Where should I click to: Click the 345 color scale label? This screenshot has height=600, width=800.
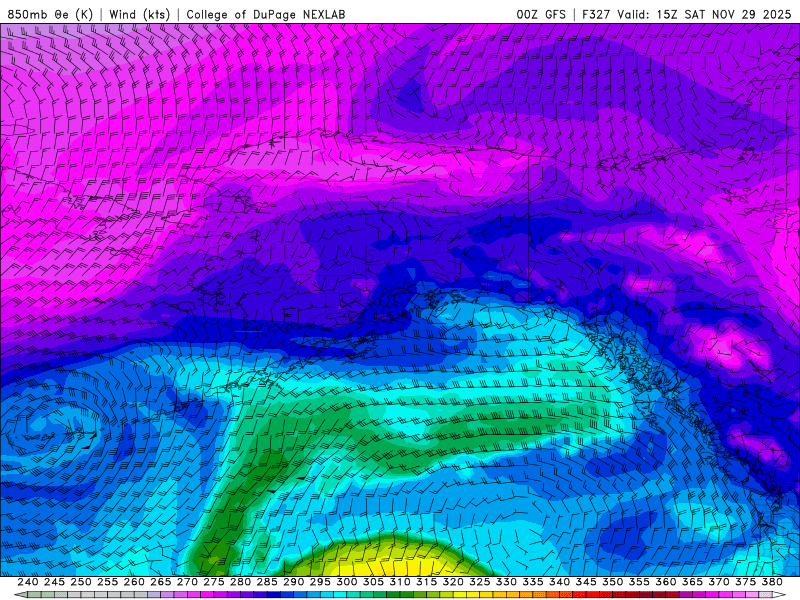[x=586, y=582]
